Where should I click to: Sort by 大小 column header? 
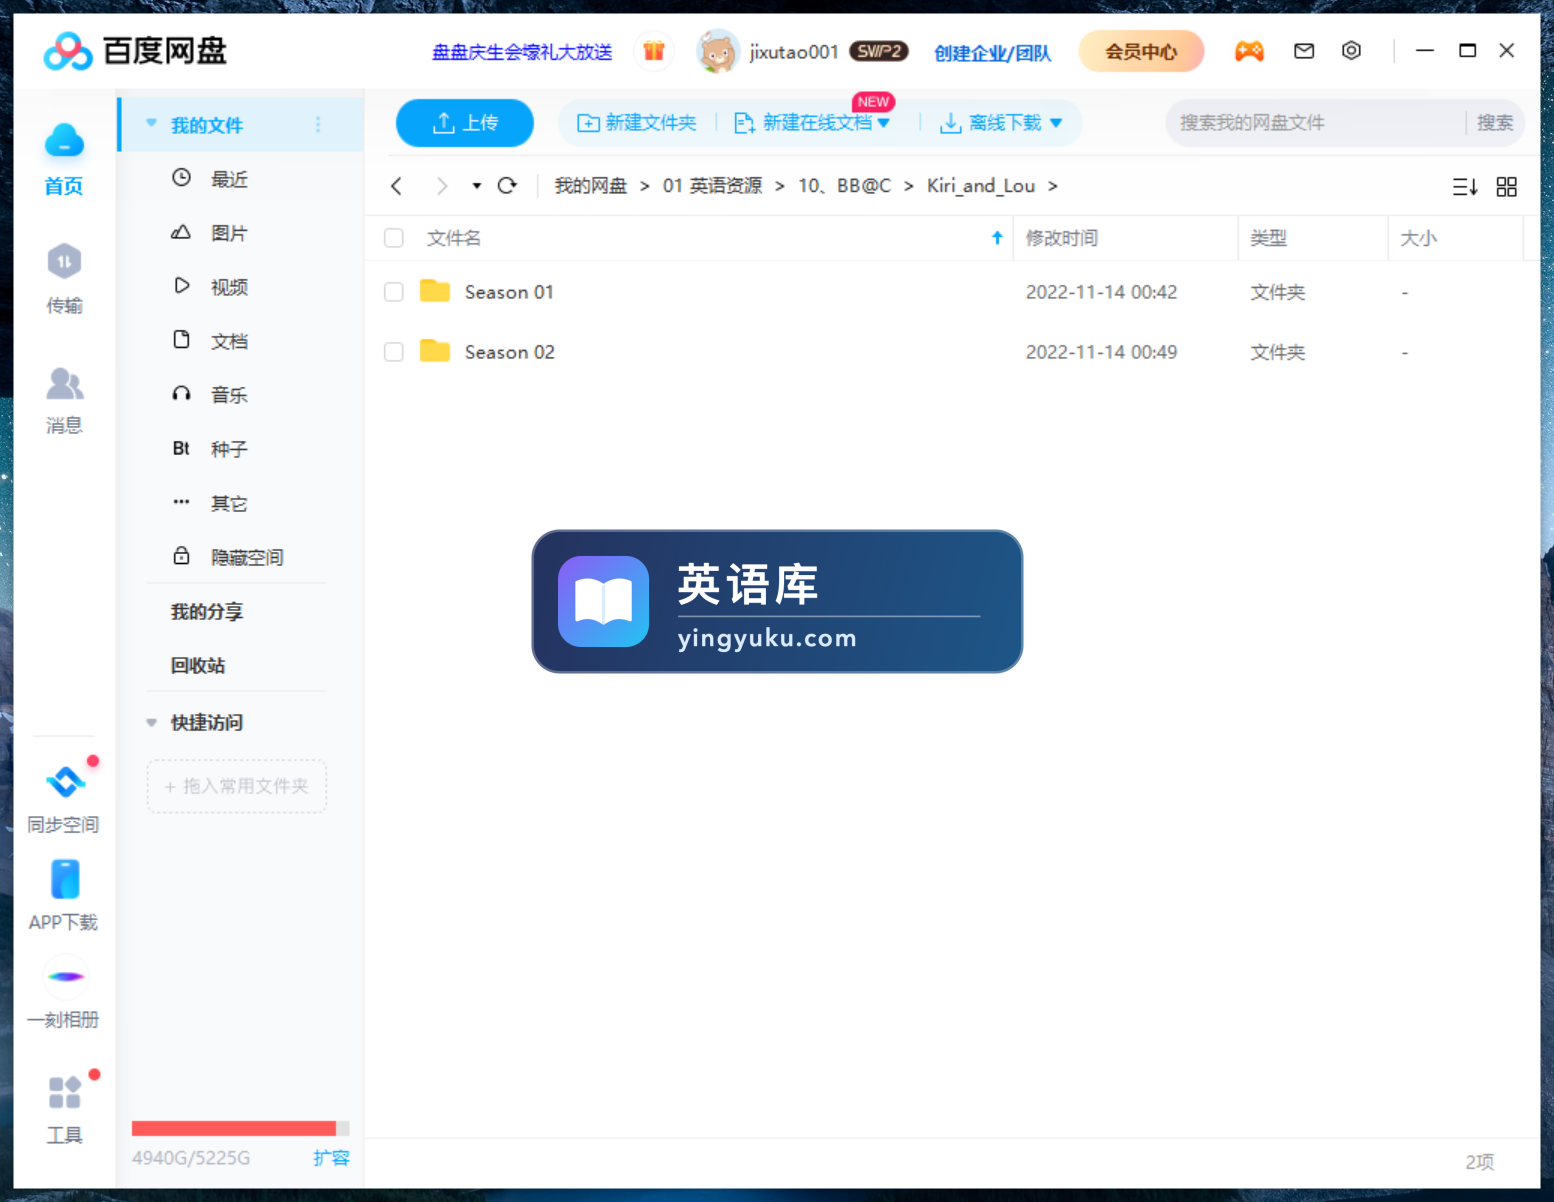click(x=1418, y=238)
